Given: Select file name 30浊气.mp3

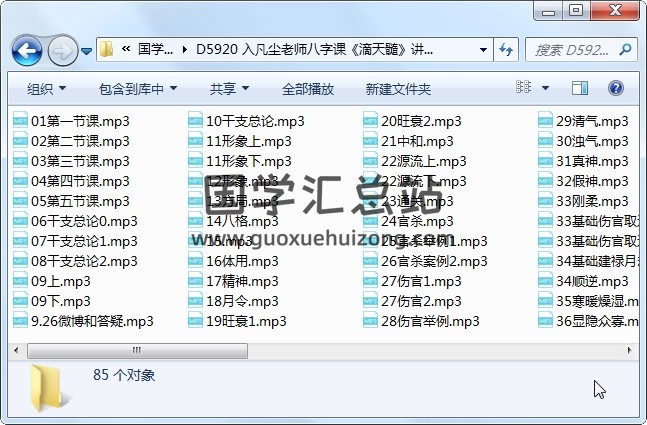Looking at the screenshot, I should click(x=592, y=141).
